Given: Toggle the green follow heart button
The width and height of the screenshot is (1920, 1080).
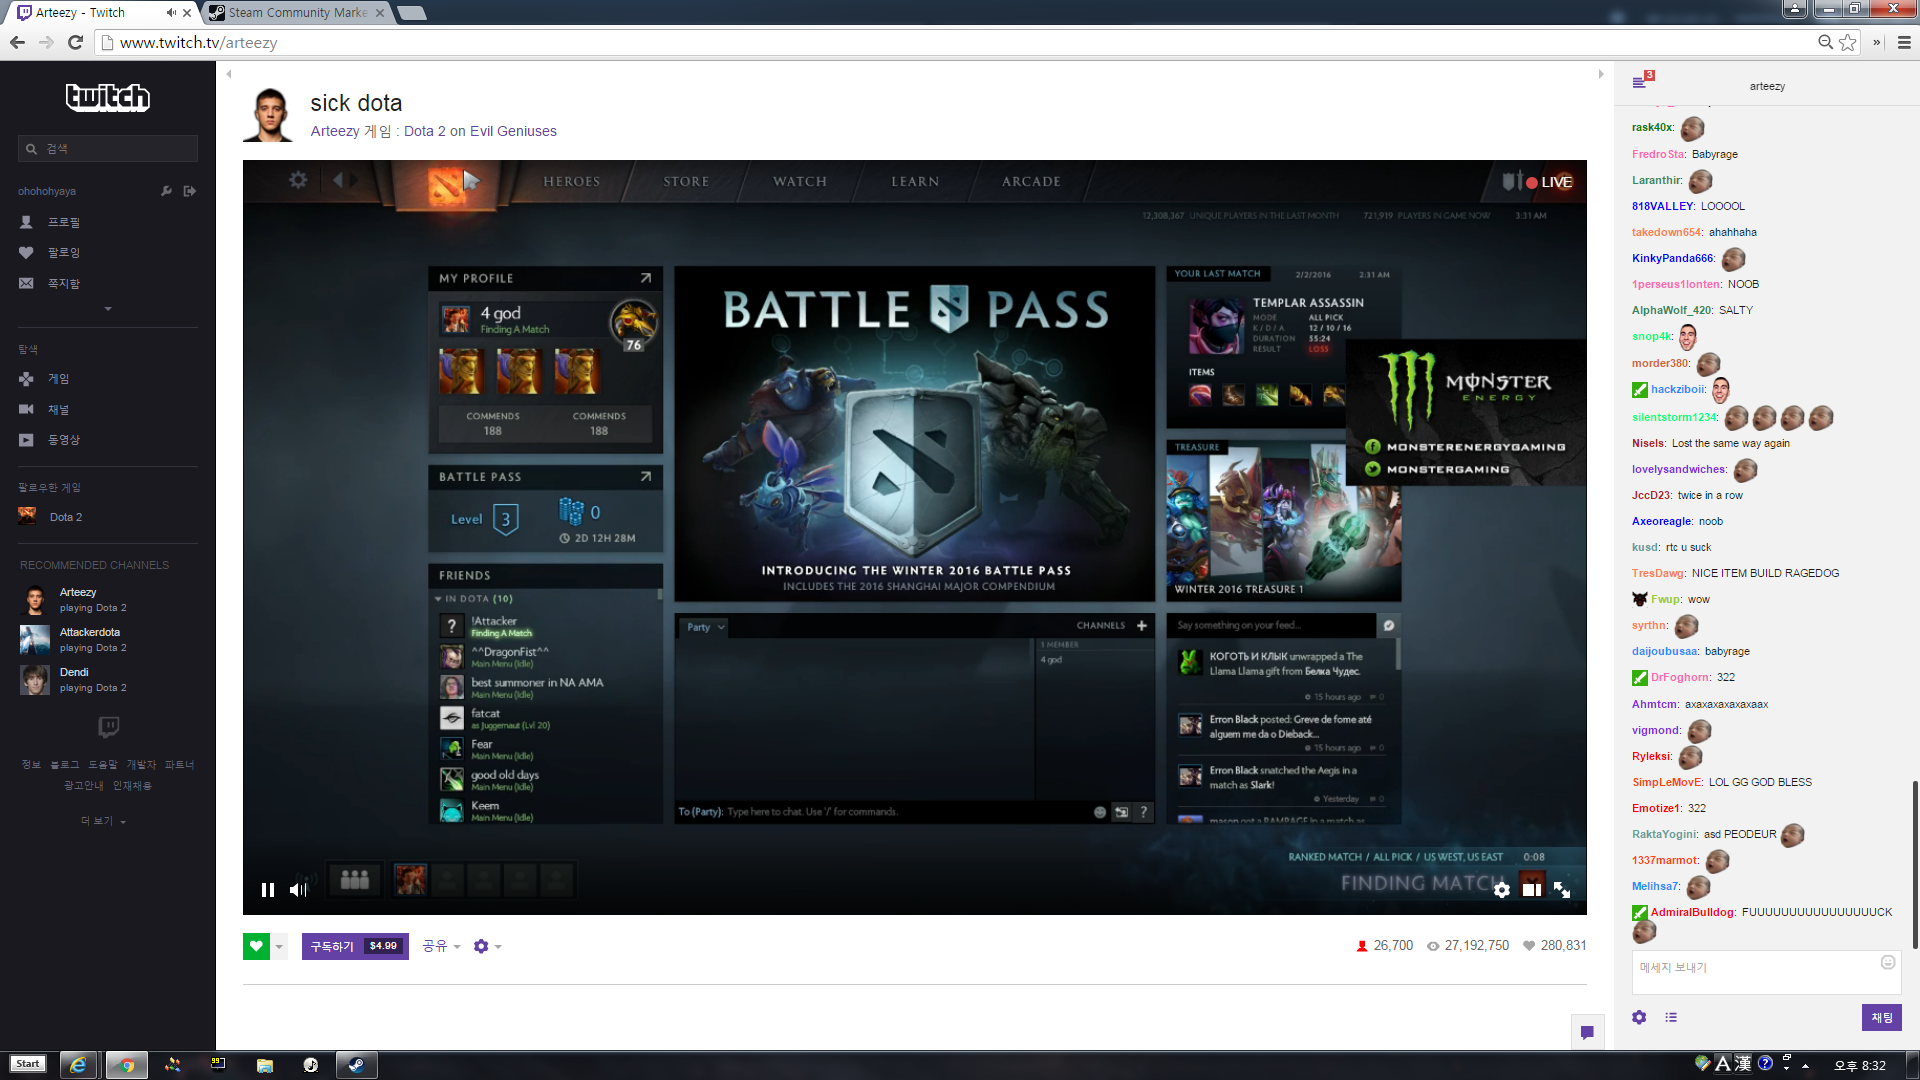Looking at the screenshot, I should tap(256, 946).
